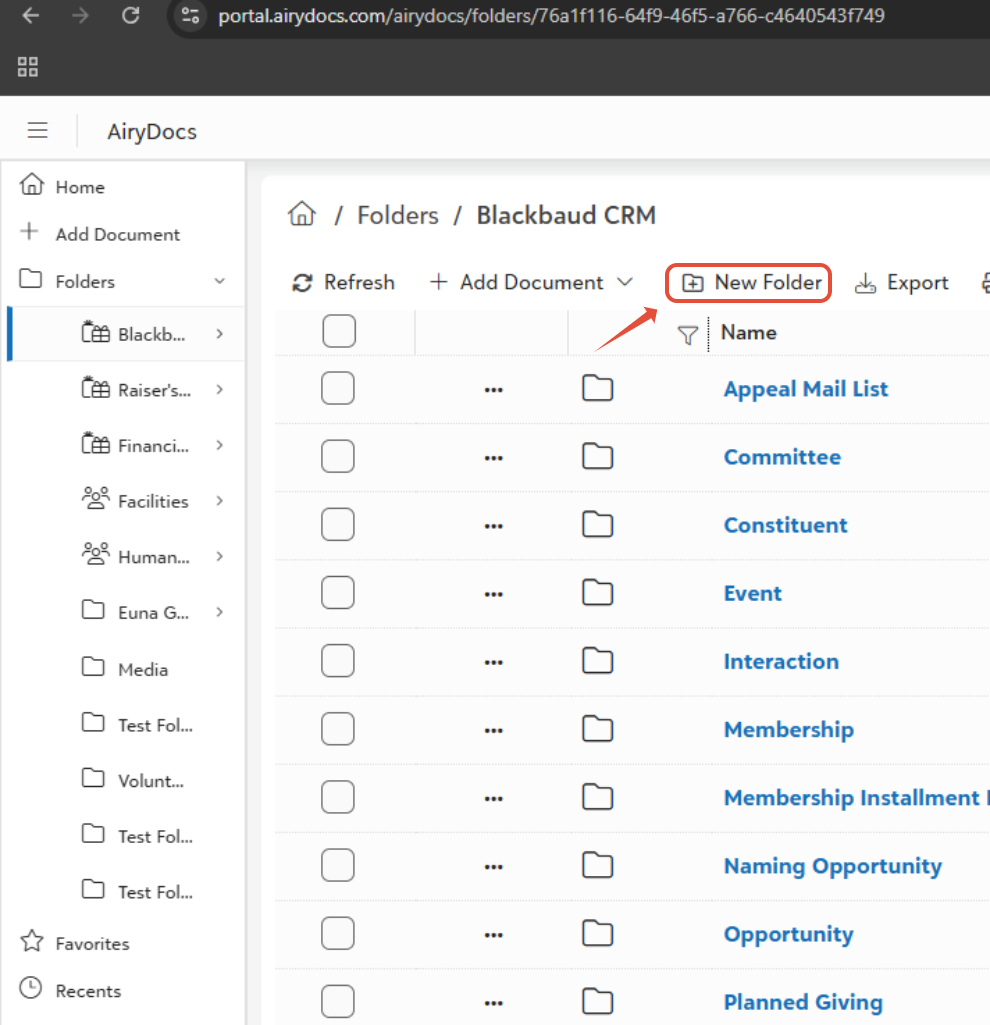
Task: Click the folder icon of Event row
Action: pos(597,592)
